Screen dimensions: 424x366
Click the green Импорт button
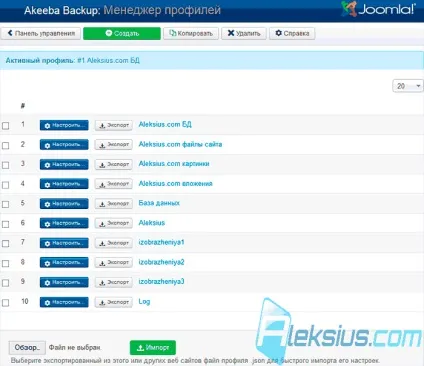click(153, 348)
